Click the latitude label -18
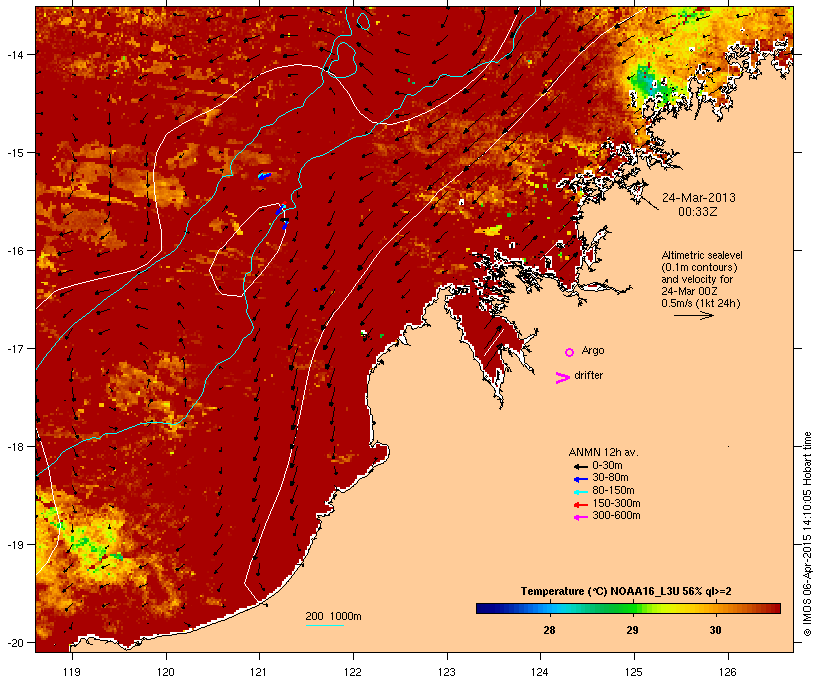820x680 pixels. click(x=14, y=447)
